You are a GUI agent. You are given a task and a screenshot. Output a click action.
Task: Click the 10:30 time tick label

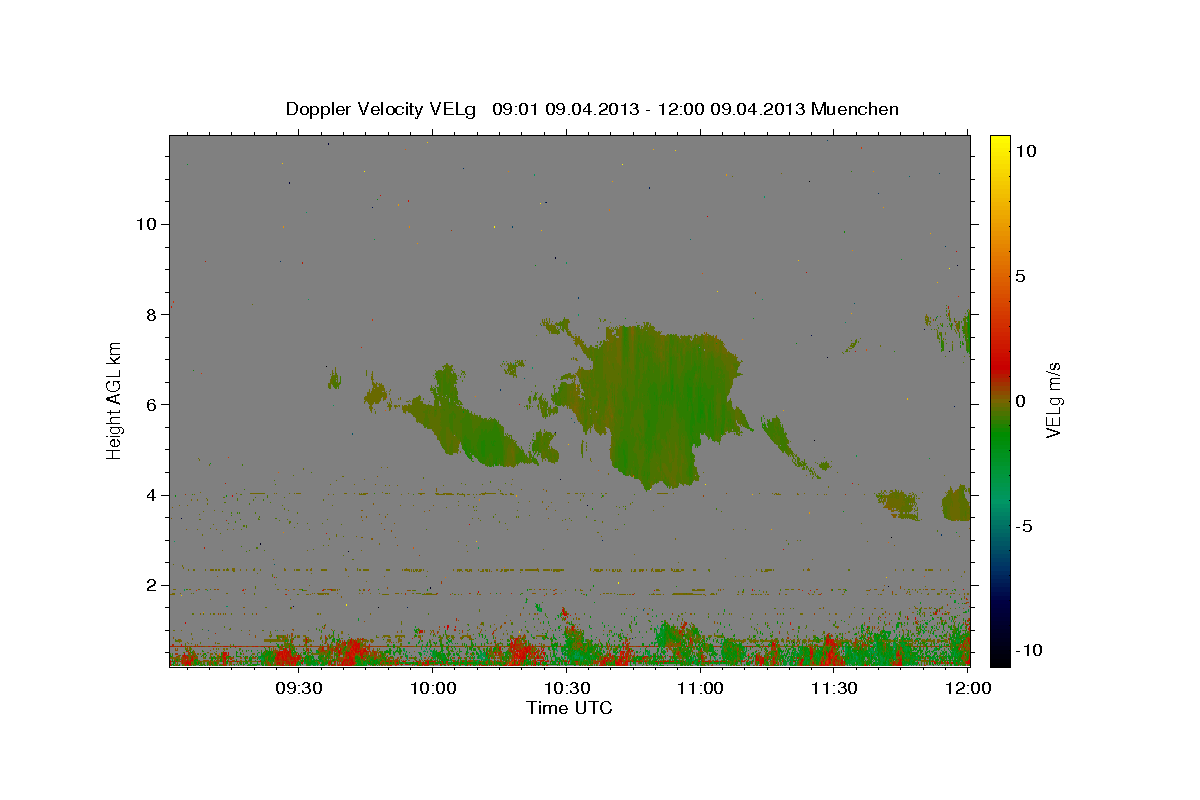click(567, 688)
